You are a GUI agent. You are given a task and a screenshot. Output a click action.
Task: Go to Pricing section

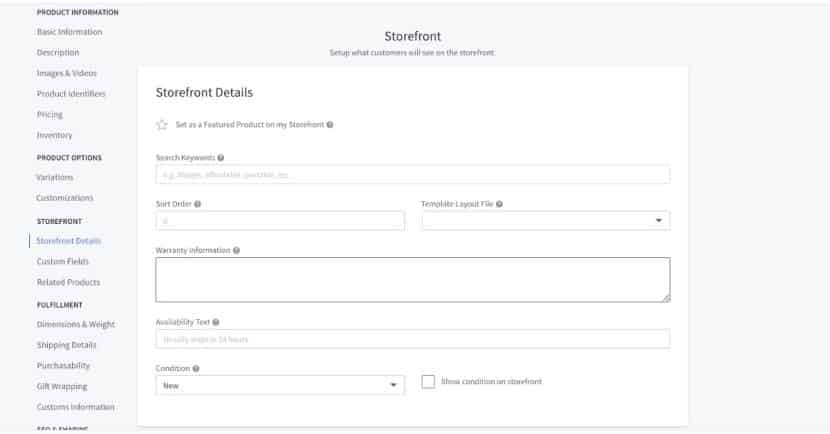pos(50,114)
